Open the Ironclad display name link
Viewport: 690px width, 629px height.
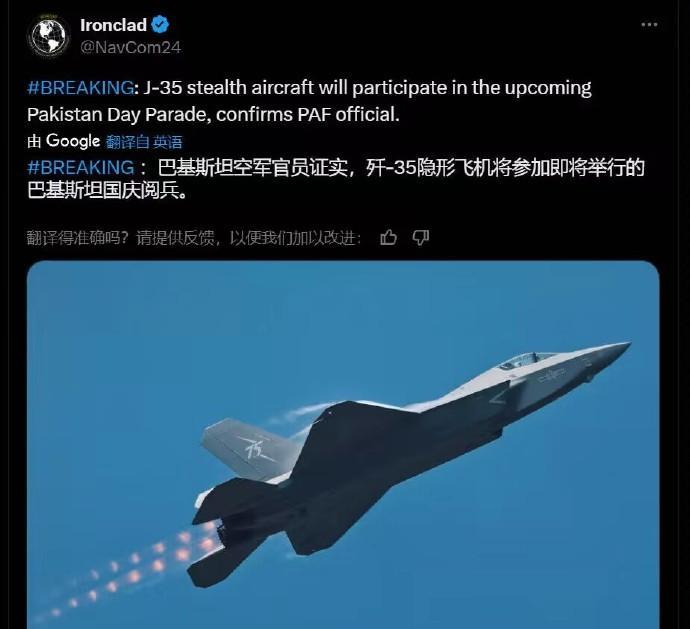pos(114,25)
